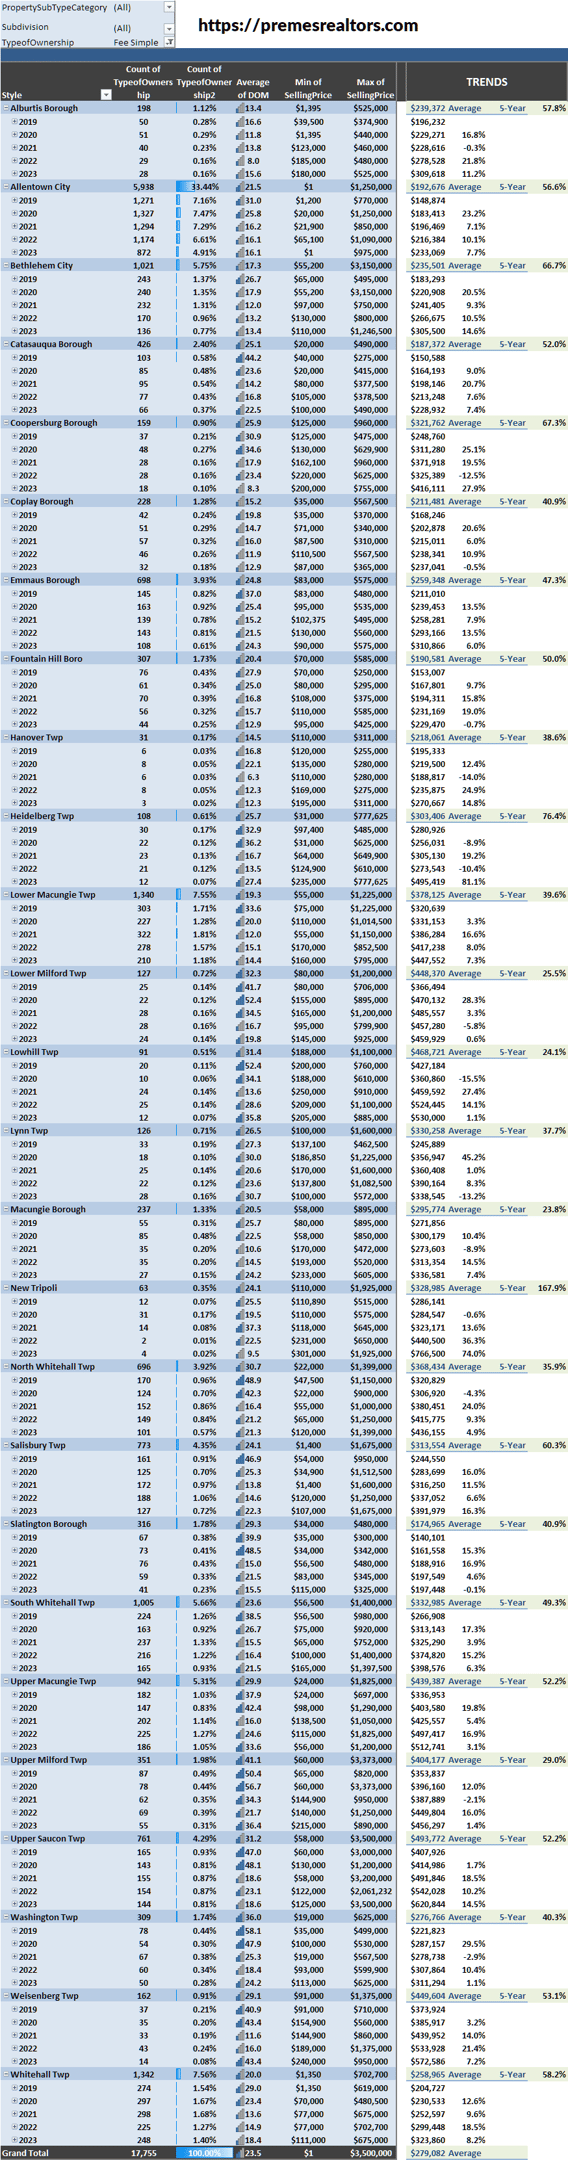Select the Whitehall Twp 7.56% data bar cell
The width and height of the screenshot is (568, 2160).
[x=204, y=2075]
